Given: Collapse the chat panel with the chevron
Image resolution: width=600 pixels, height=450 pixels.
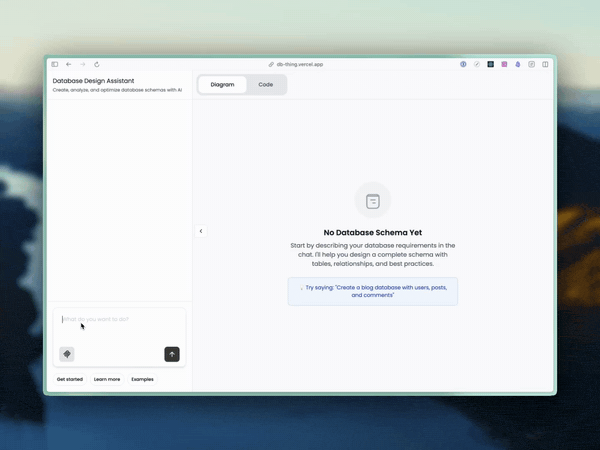Looking at the screenshot, I should (x=201, y=231).
